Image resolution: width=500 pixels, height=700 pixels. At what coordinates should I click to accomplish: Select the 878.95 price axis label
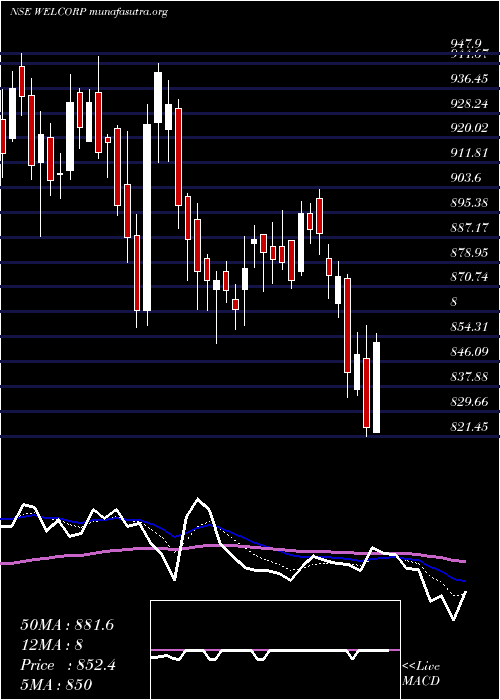469,253
